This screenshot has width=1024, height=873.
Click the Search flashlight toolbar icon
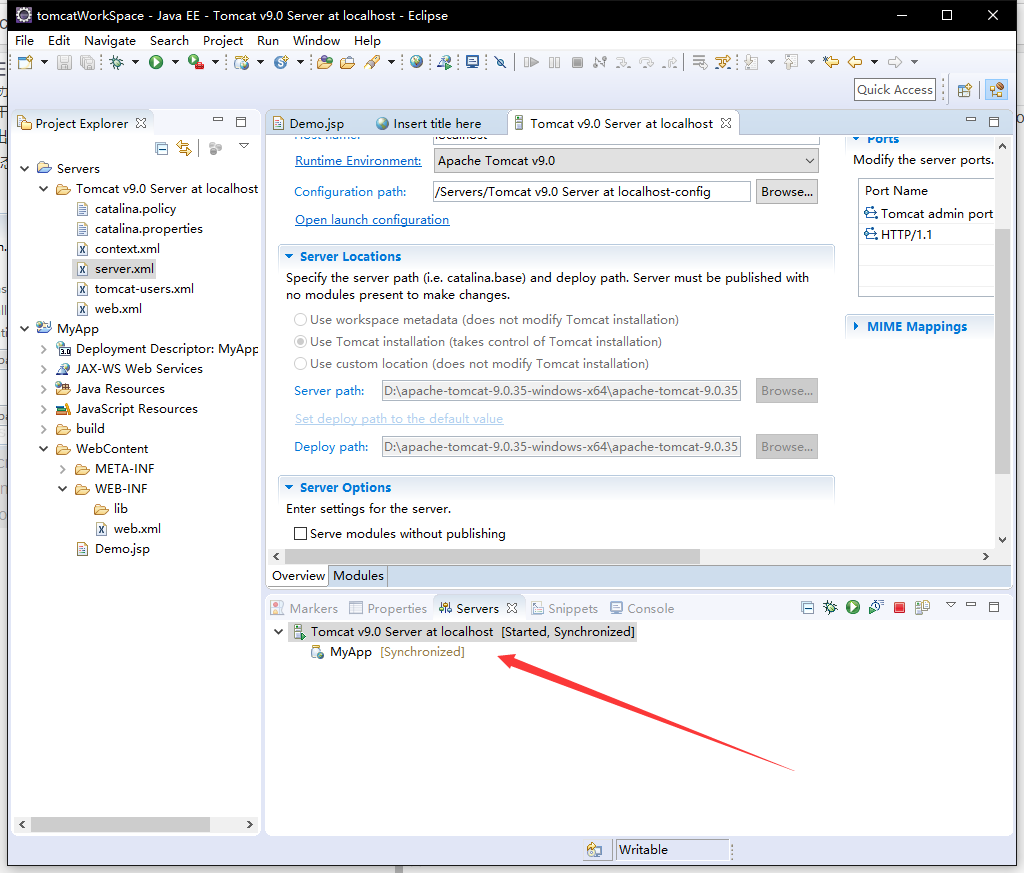[x=372, y=62]
